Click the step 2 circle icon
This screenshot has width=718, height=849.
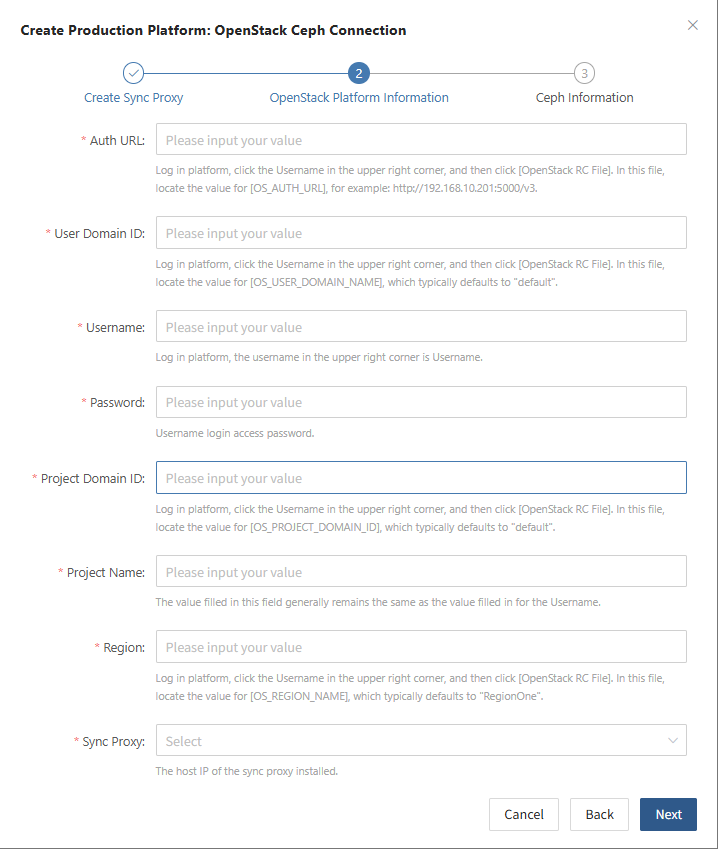coord(358,73)
